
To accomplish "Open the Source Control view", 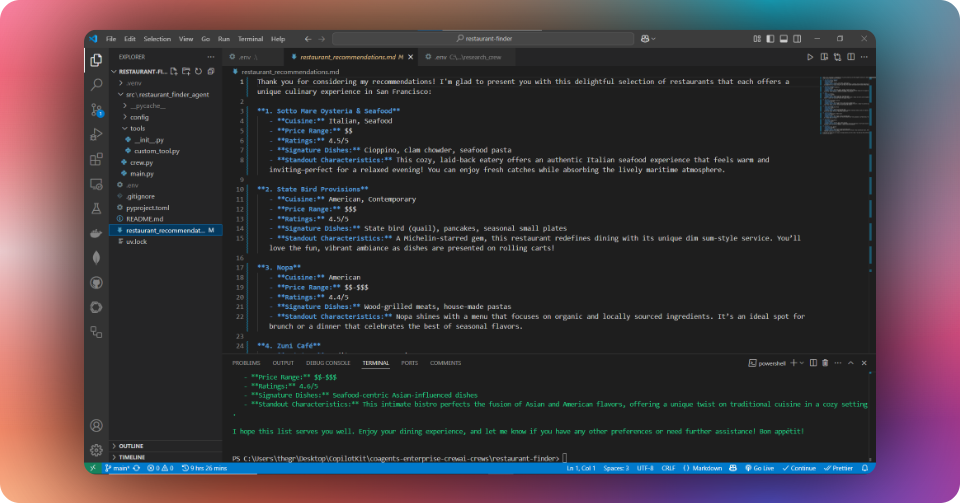I will (x=96, y=110).
